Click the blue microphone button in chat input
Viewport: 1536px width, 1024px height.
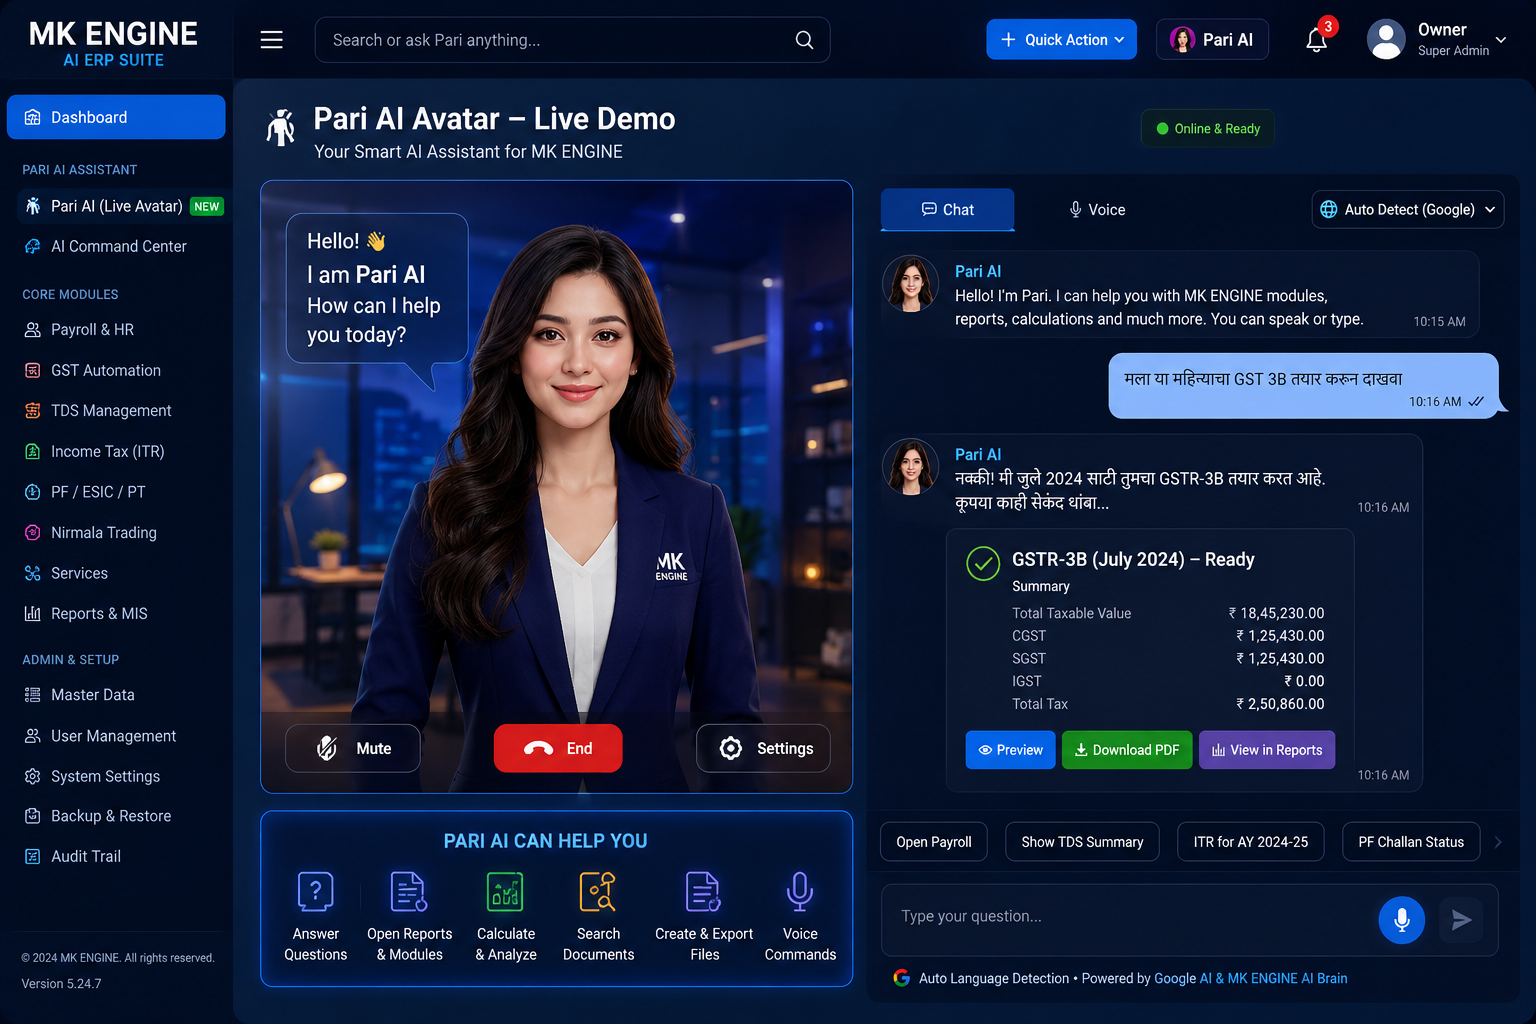point(1402,920)
